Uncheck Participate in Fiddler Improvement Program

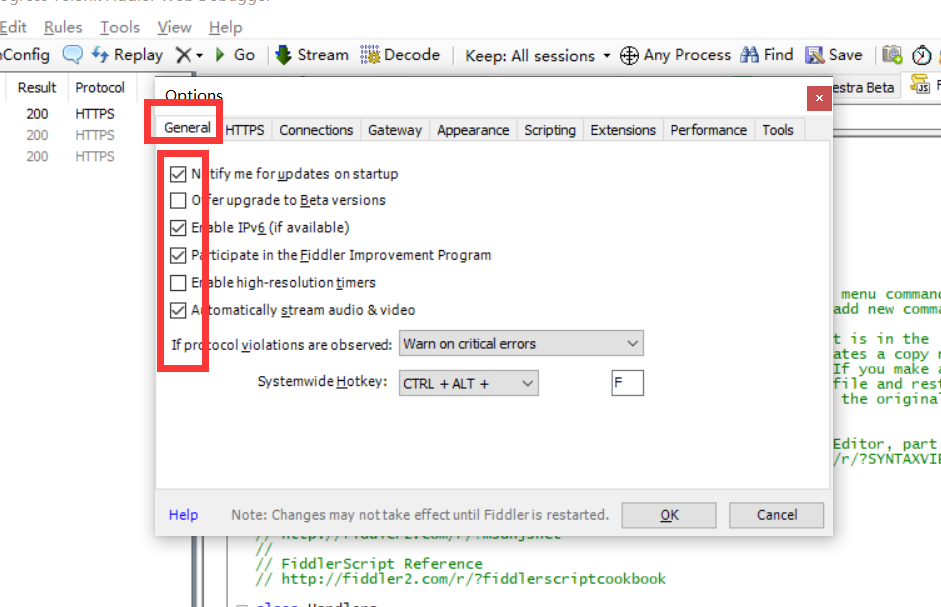point(178,255)
